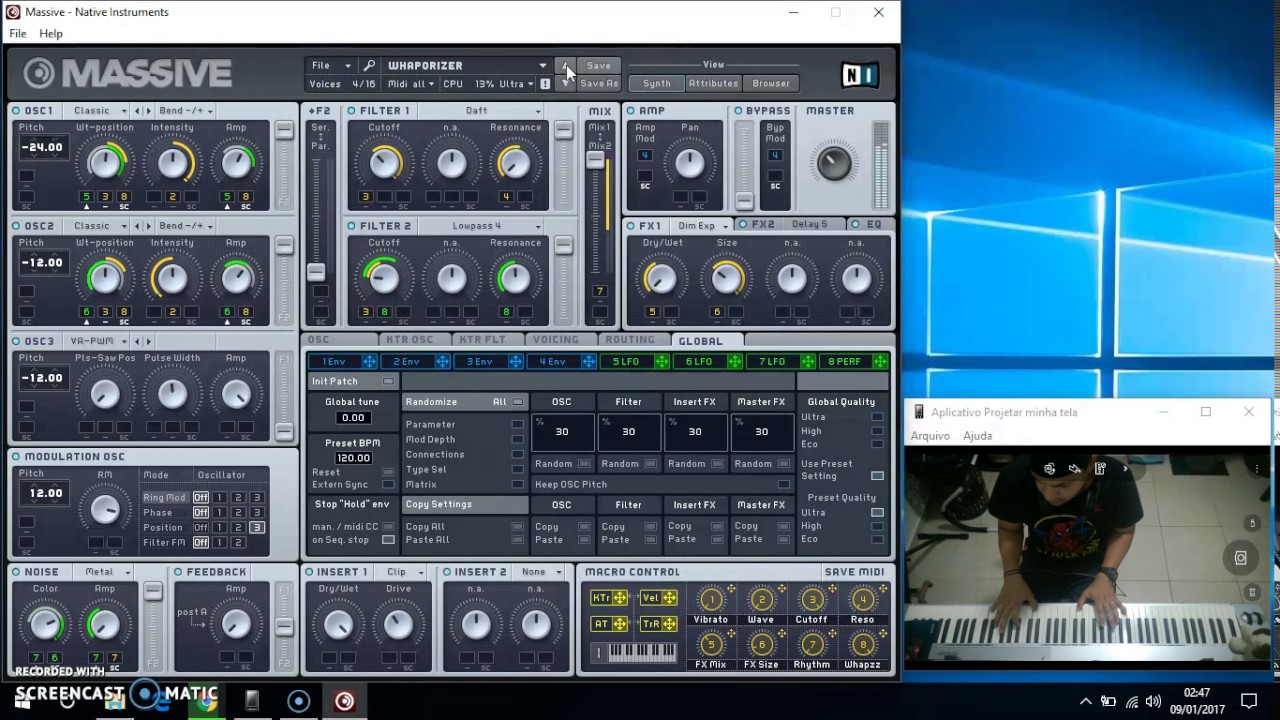Screen dimensions: 1280x720
Task: Click the Master volume knob
Action: 833,162
